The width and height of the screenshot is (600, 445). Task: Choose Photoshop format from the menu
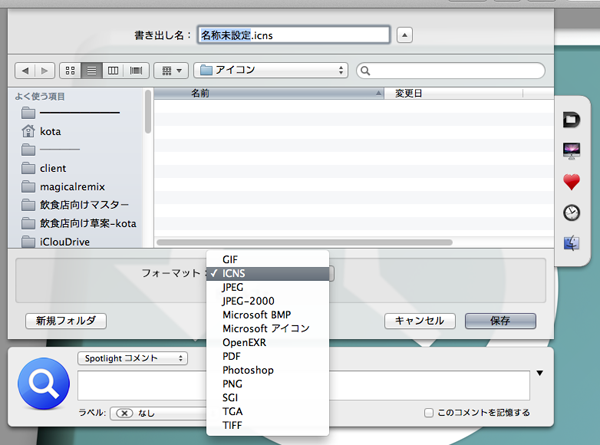(x=267, y=370)
